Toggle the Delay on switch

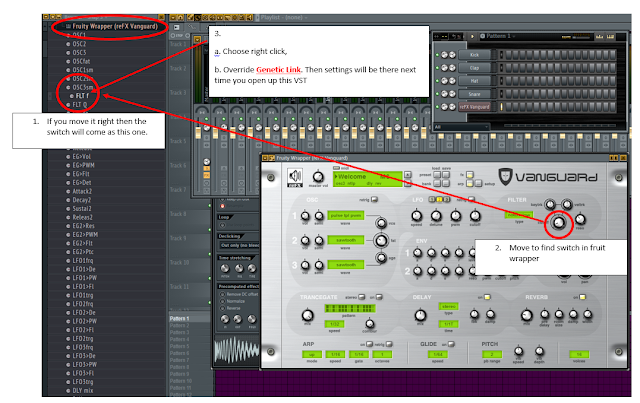(487, 297)
